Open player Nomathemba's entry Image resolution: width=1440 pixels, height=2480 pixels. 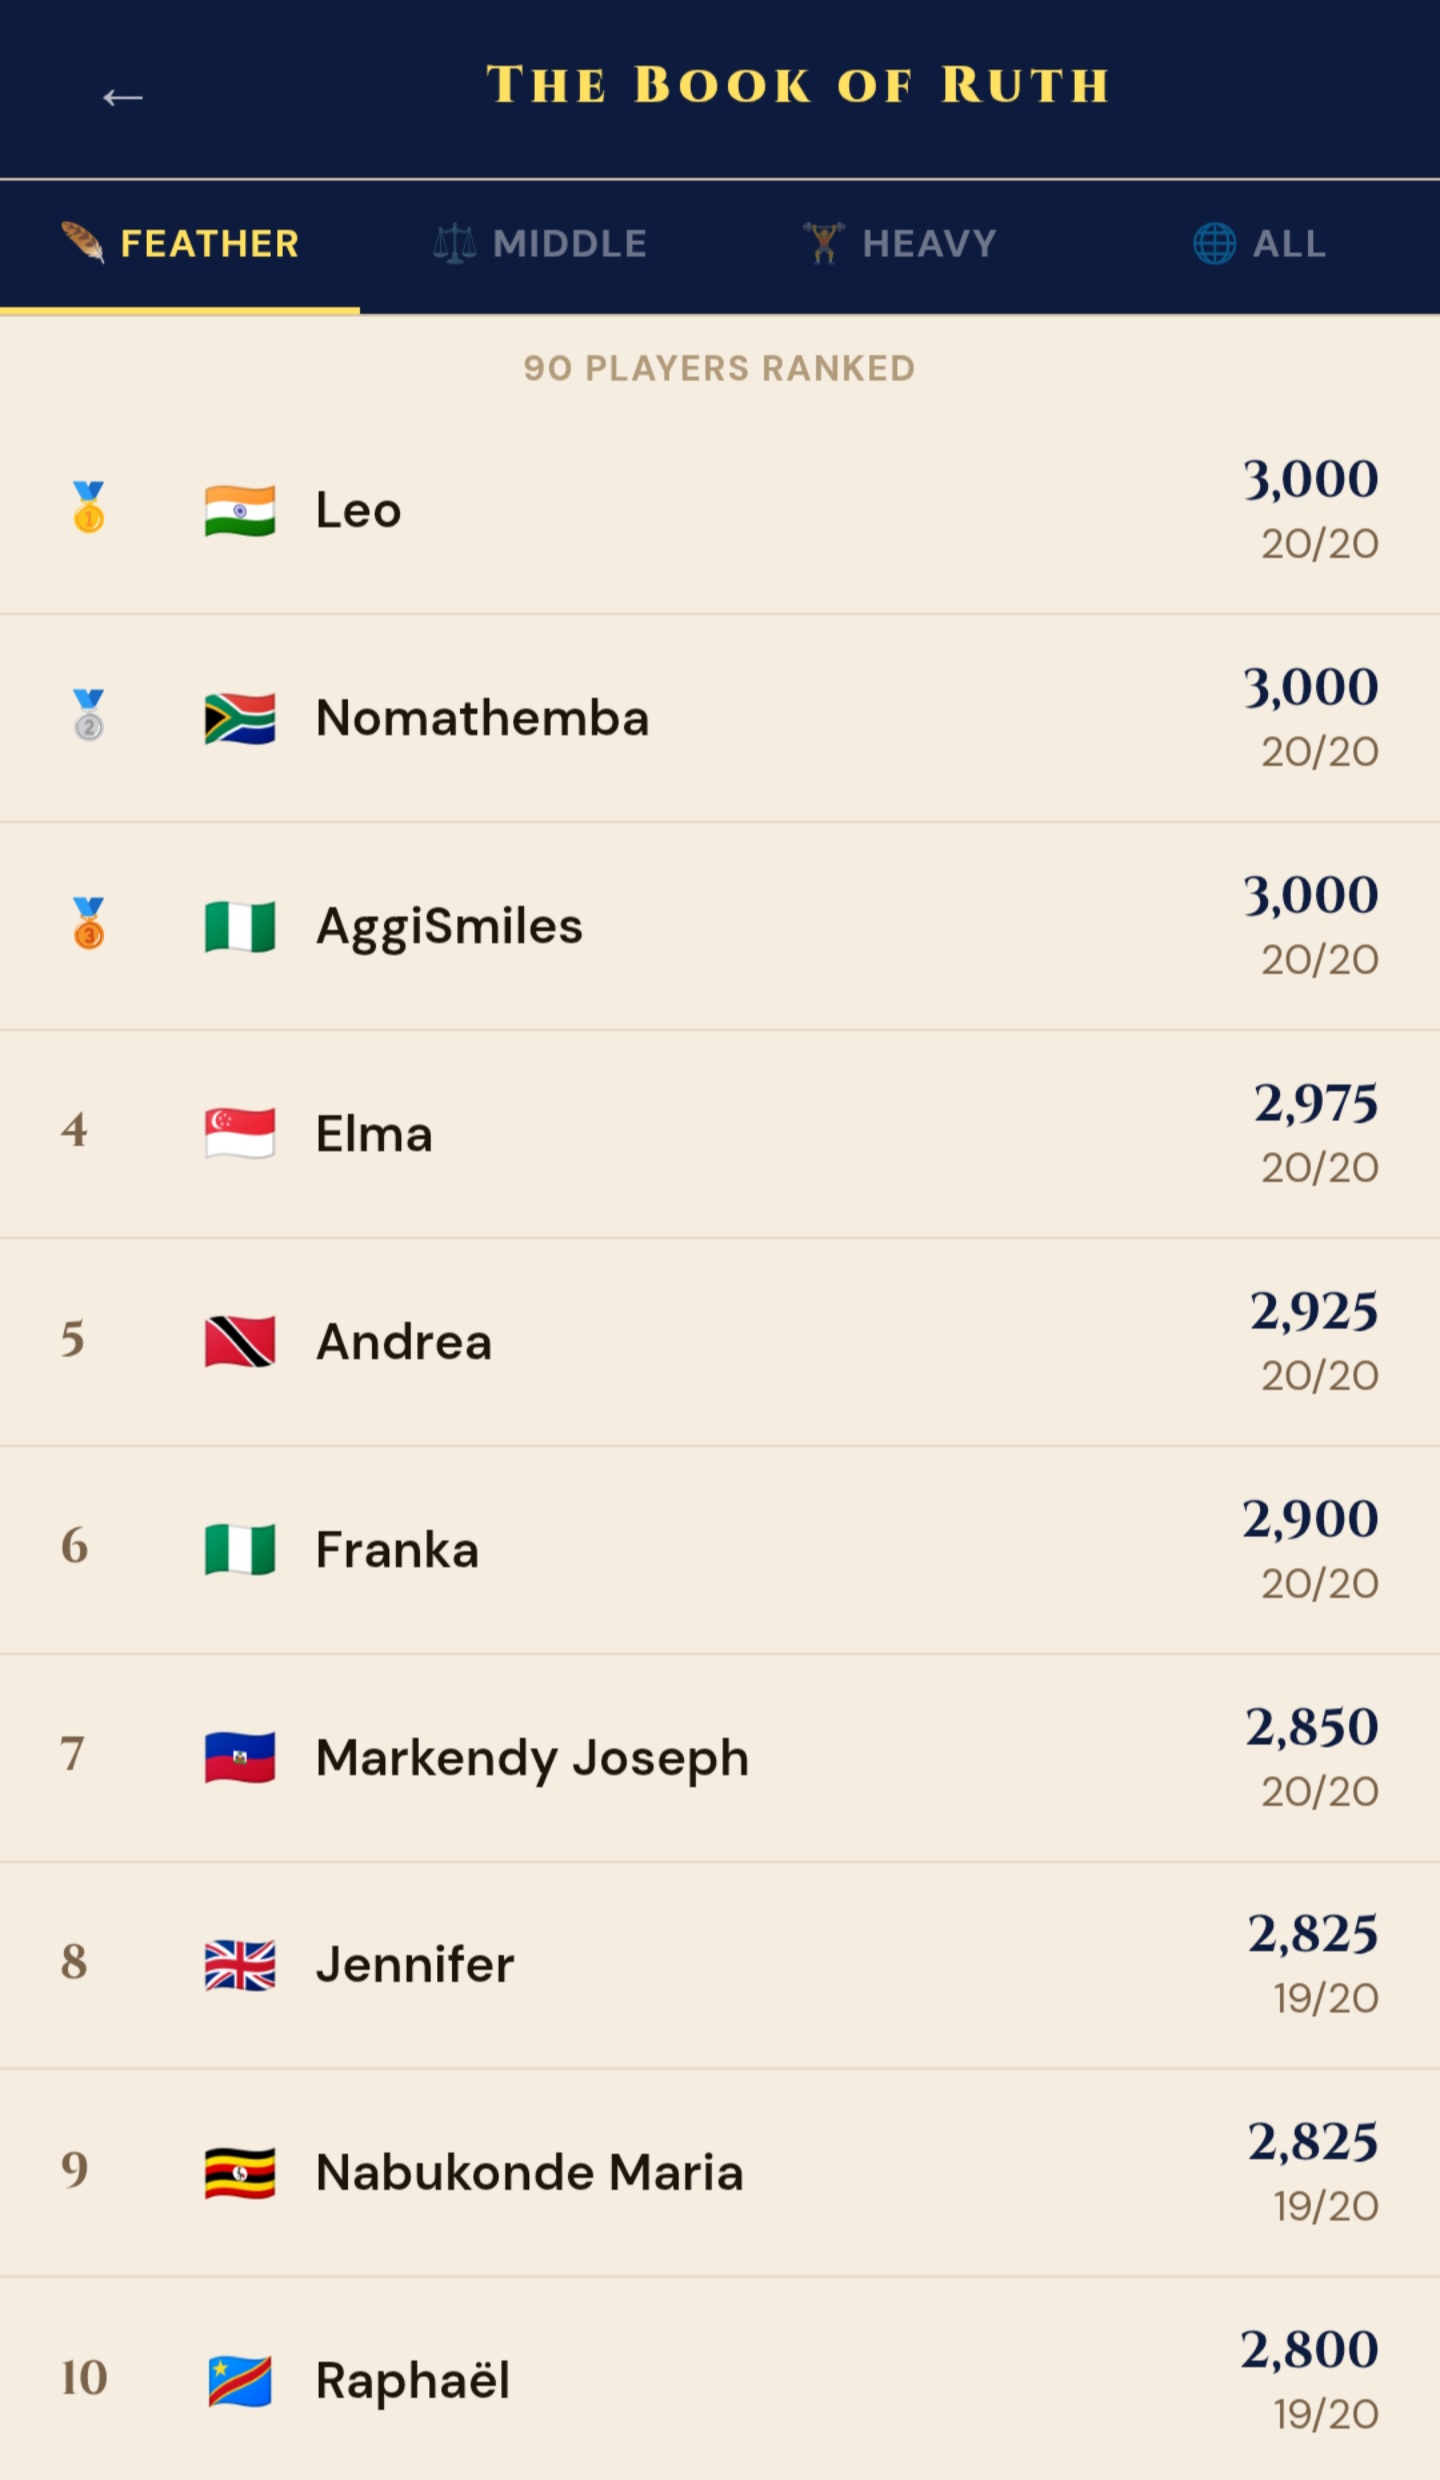(482, 719)
